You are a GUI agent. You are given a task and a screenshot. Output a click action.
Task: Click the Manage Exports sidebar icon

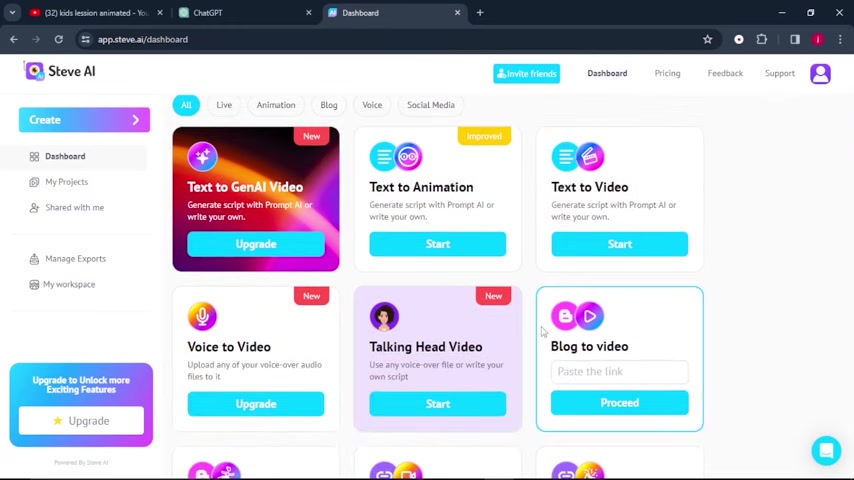34,259
